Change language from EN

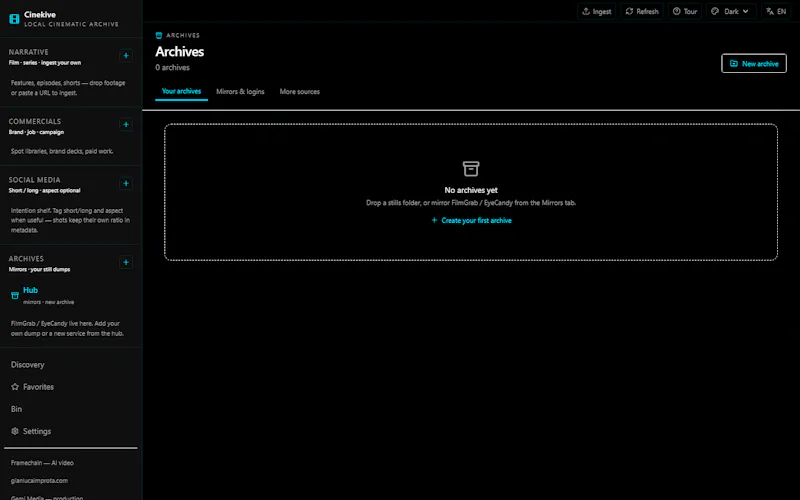776,11
